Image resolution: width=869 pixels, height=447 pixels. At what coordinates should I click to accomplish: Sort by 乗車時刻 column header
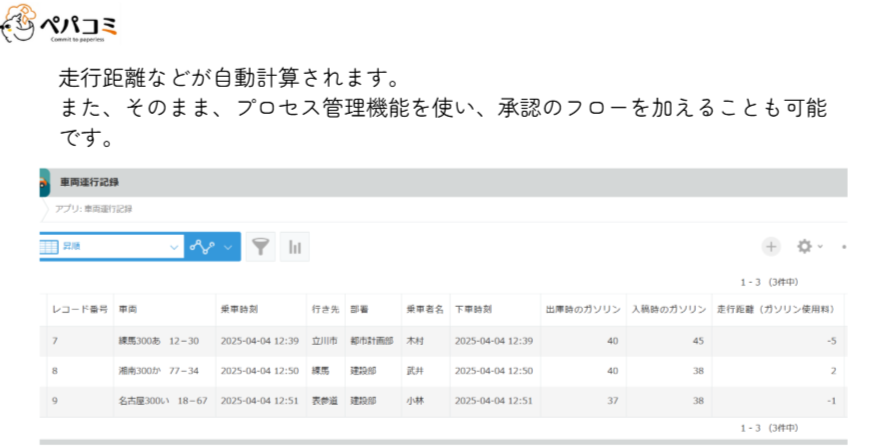239,310
